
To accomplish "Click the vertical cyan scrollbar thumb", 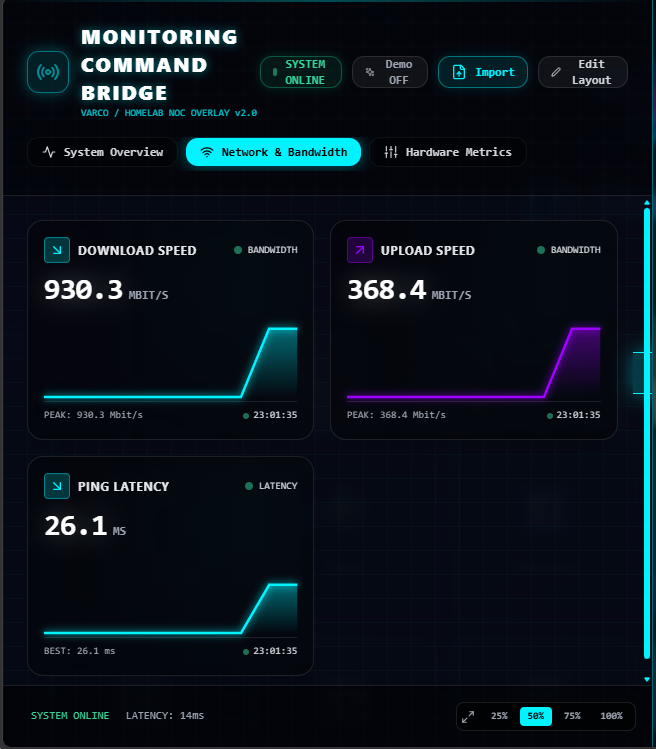I will pyautogui.click(x=647, y=433).
